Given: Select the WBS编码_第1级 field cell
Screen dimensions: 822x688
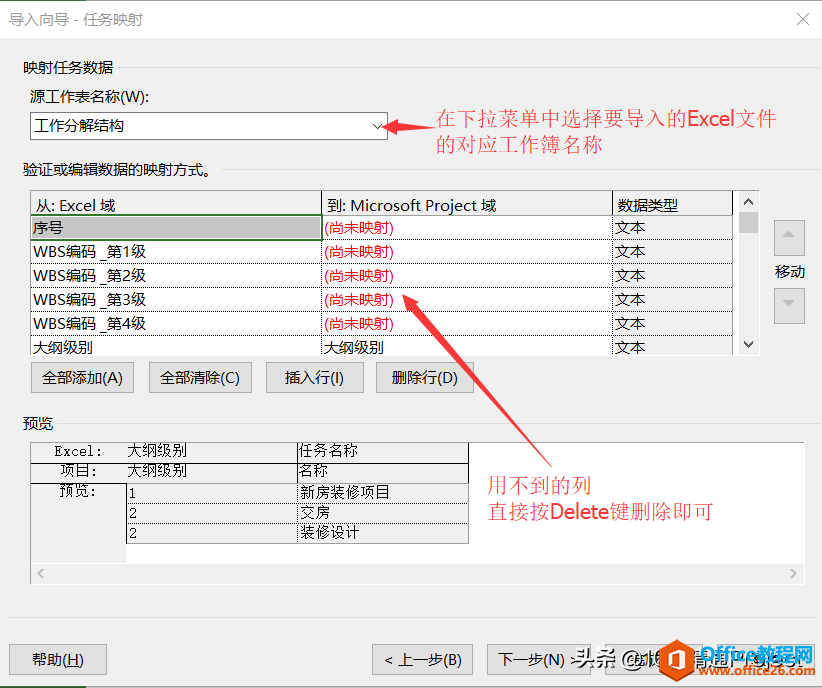Looking at the screenshot, I should click(x=175, y=252).
